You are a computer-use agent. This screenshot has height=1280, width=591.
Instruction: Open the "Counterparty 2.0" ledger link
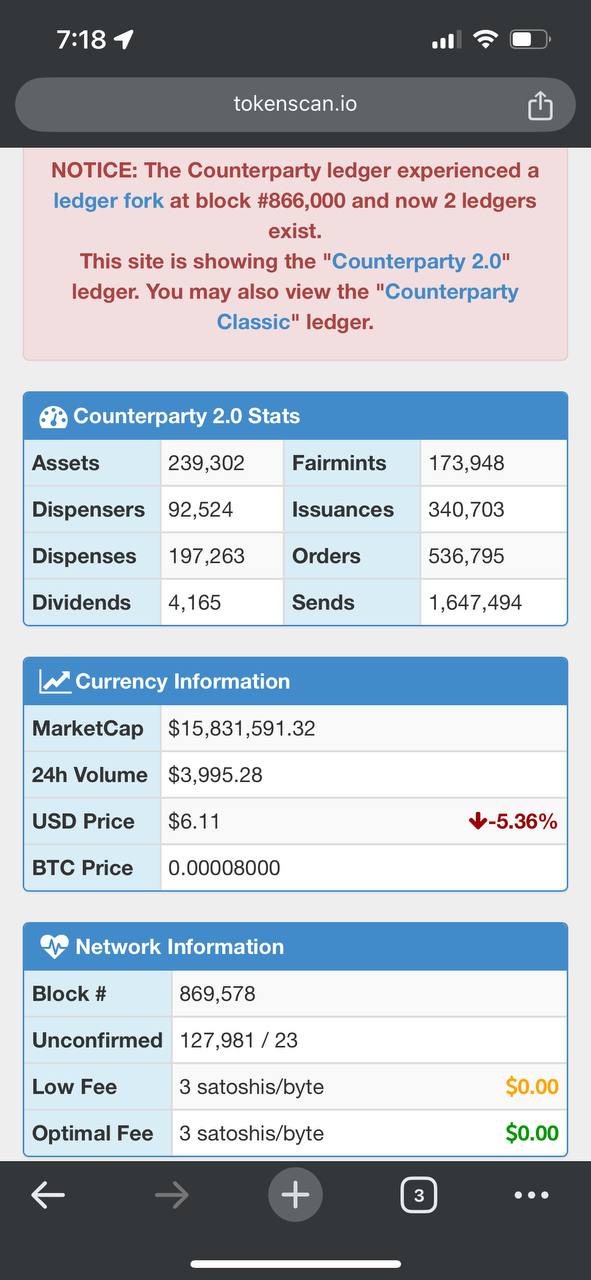[421, 262]
